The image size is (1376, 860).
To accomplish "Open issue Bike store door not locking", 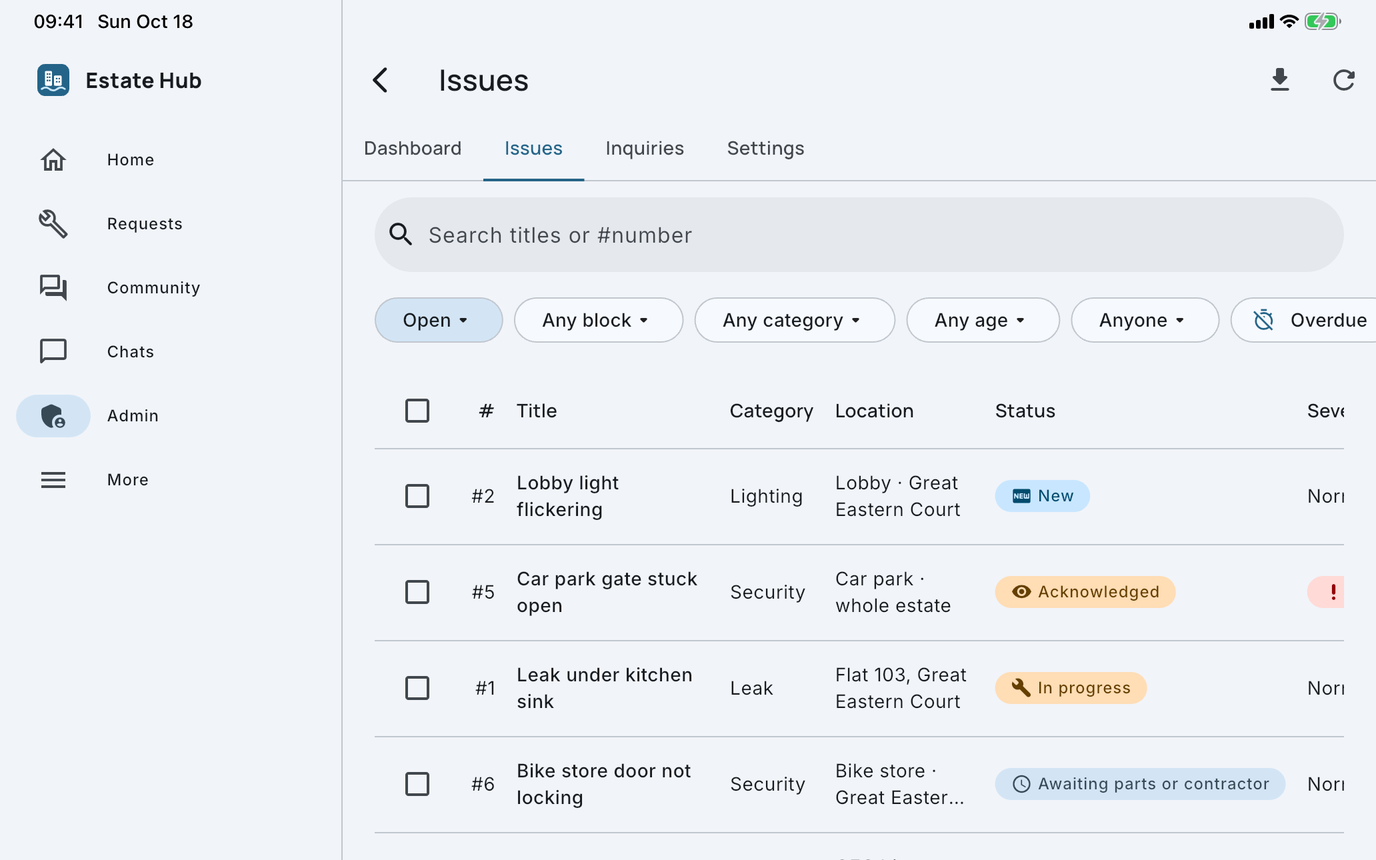I will pos(604,784).
